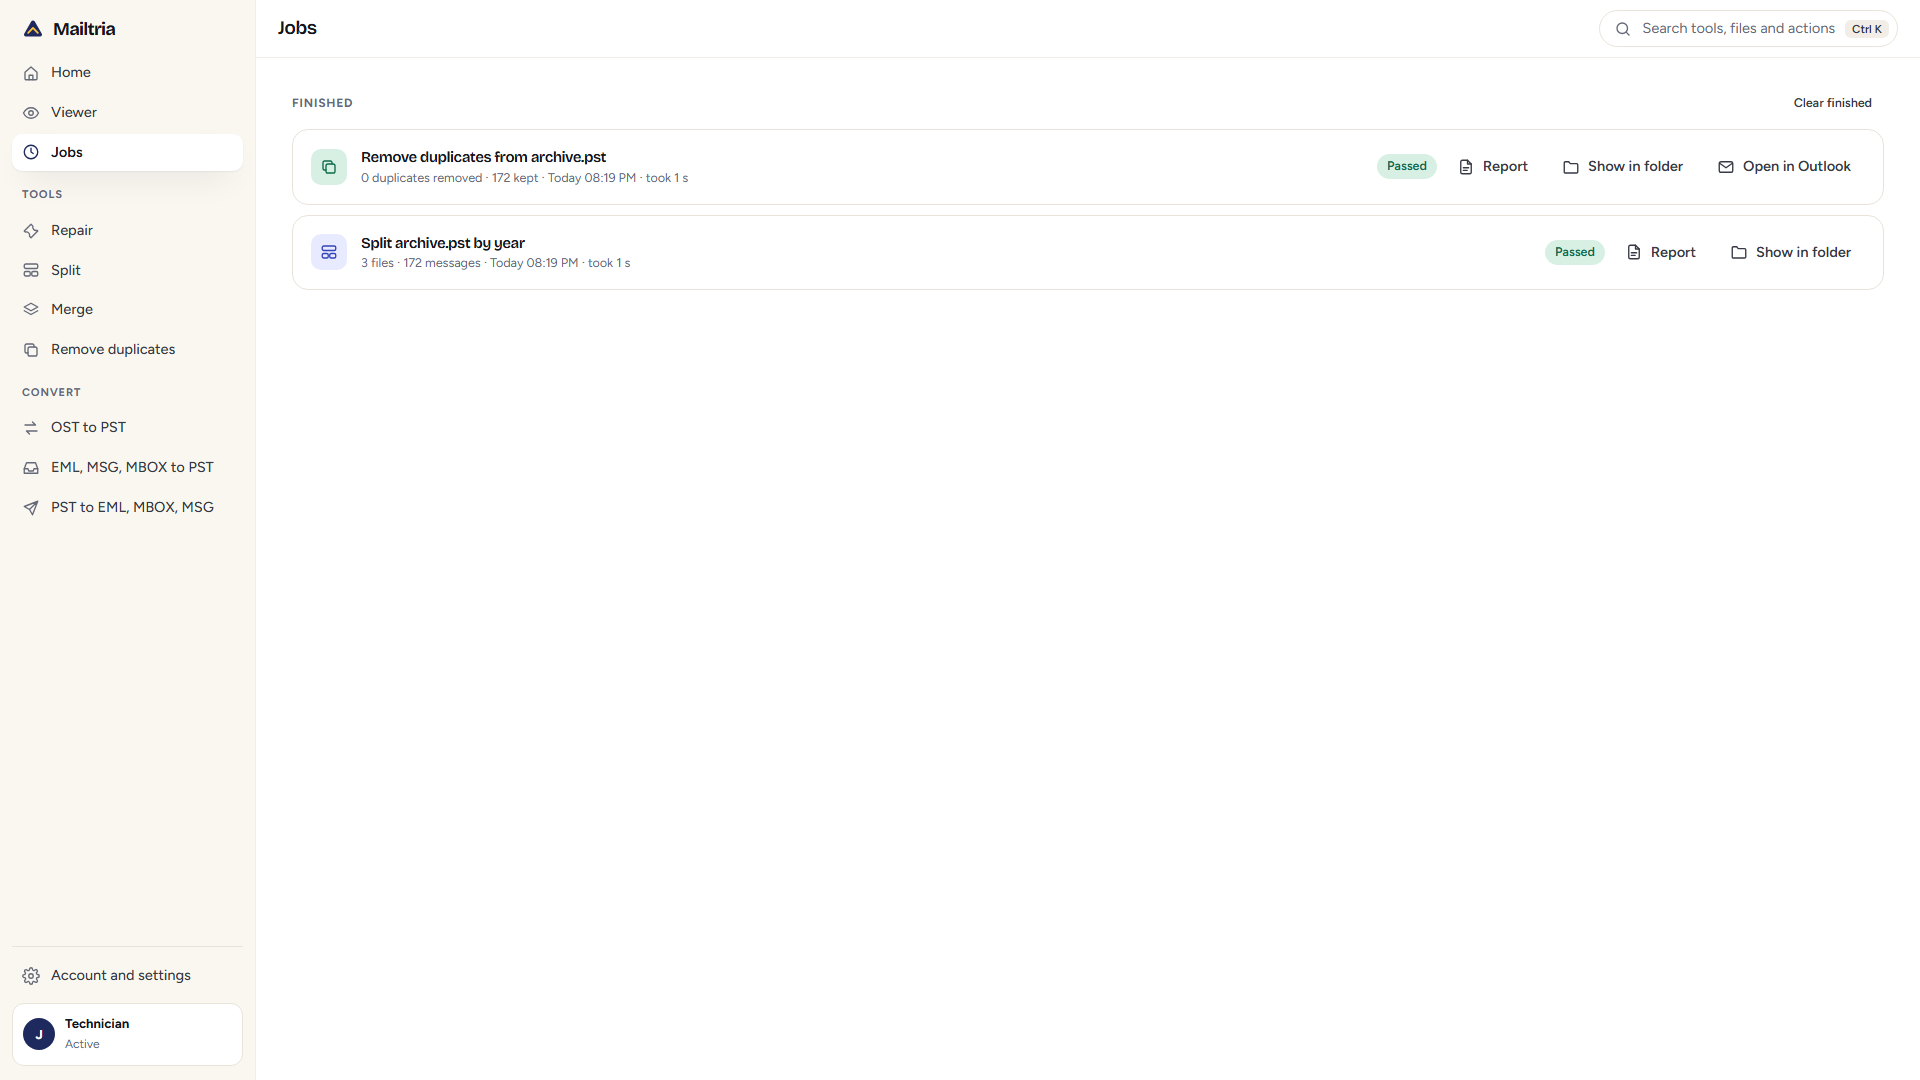The image size is (1920, 1080).
Task: Click the J avatar circle
Action: [x=39, y=1034]
